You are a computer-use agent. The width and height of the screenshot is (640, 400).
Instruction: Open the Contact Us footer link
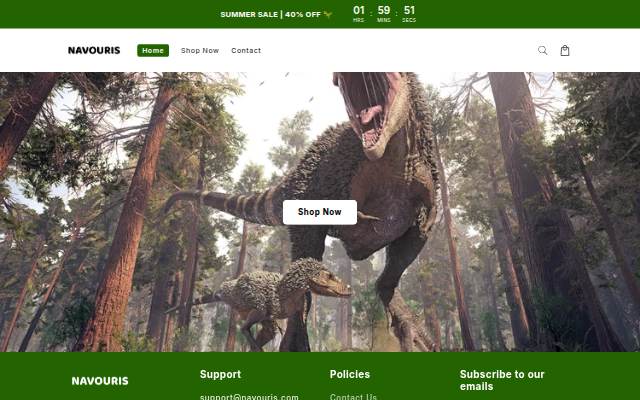353,397
